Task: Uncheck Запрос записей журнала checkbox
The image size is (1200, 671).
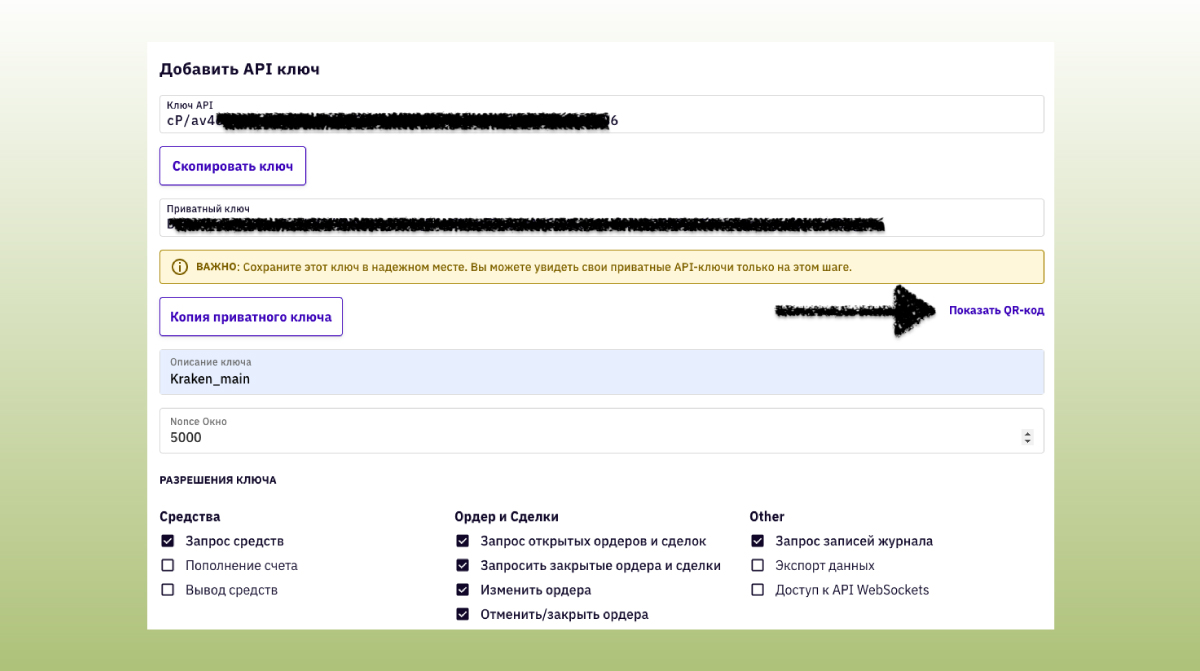Action: click(758, 541)
